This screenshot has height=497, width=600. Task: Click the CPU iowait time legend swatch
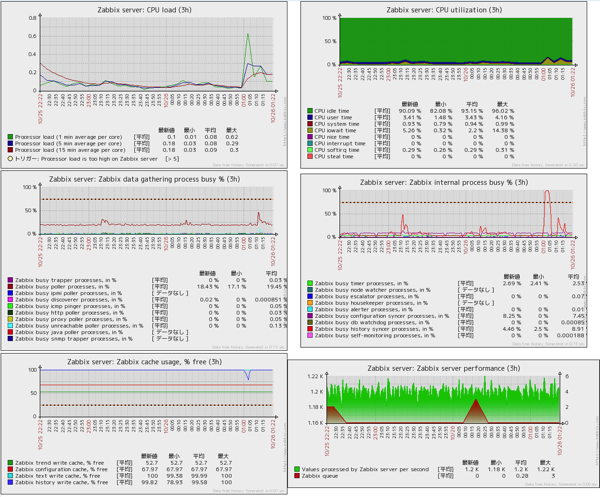(x=310, y=130)
